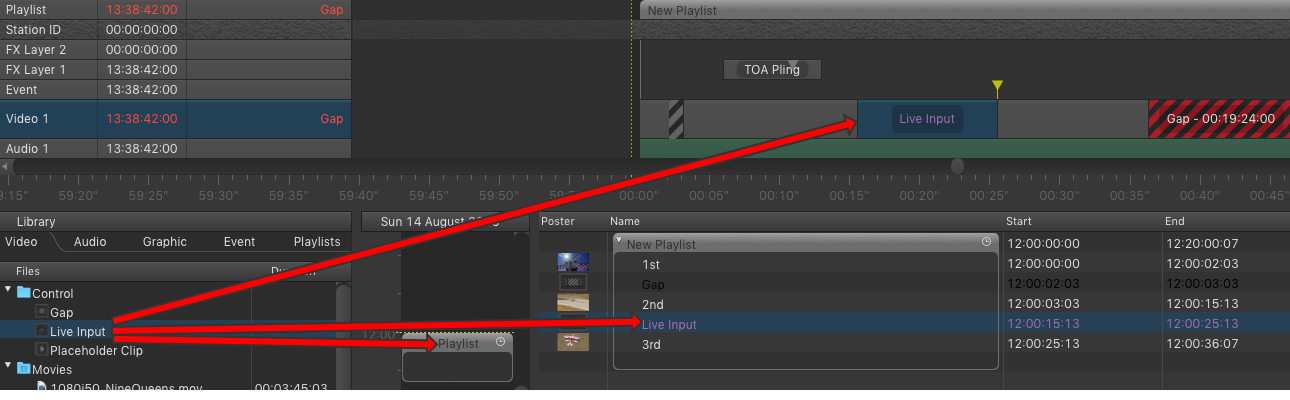Click the poster thumbnail for 1st clip
The height and width of the screenshot is (400, 1290).
(573, 262)
